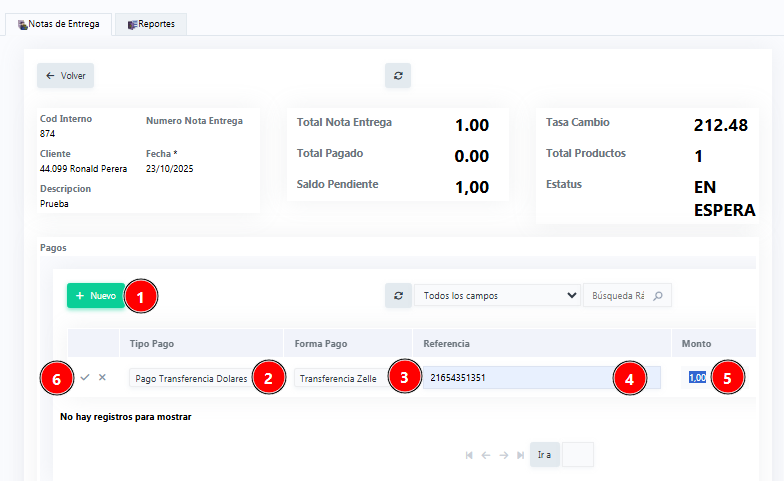784x481 pixels.
Task: Switch to the Reportes tab
Action: click(150, 24)
